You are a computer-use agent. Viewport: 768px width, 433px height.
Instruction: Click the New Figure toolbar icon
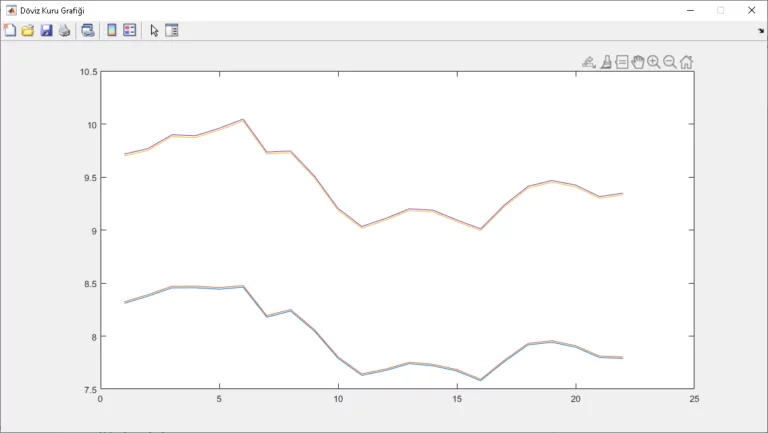10,30
